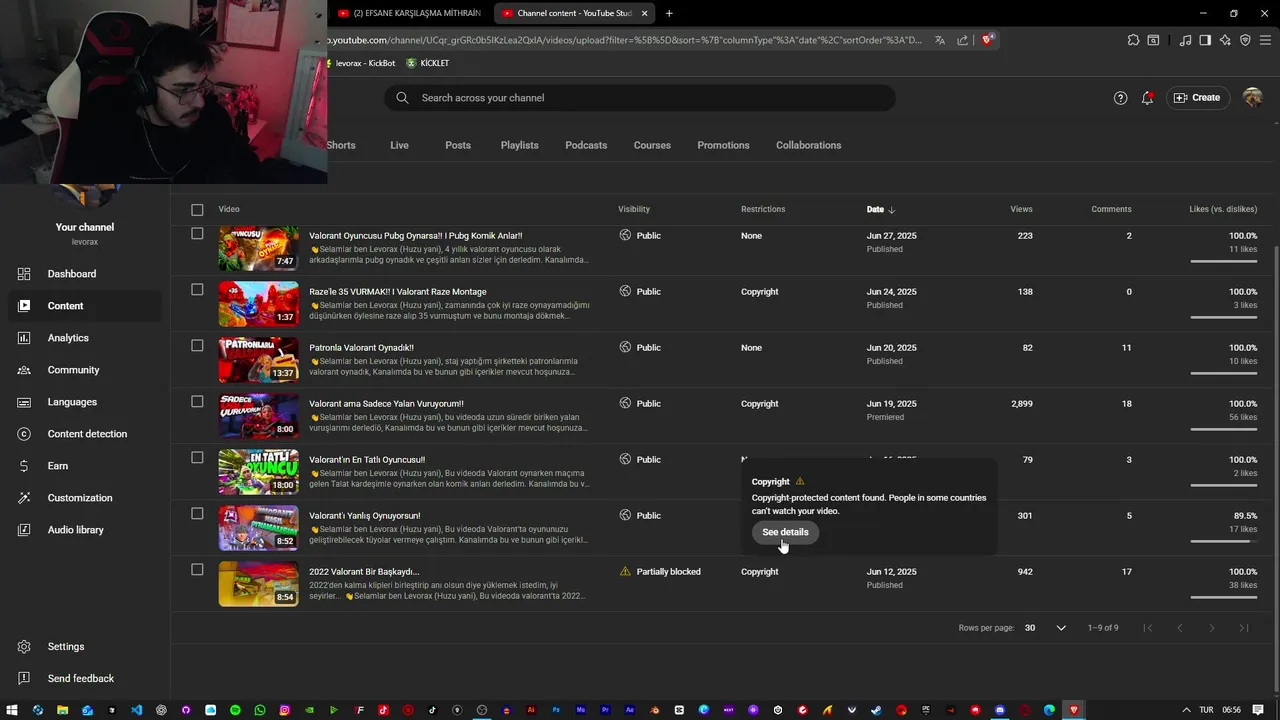Open a new browser tab with plus

(x=669, y=13)
